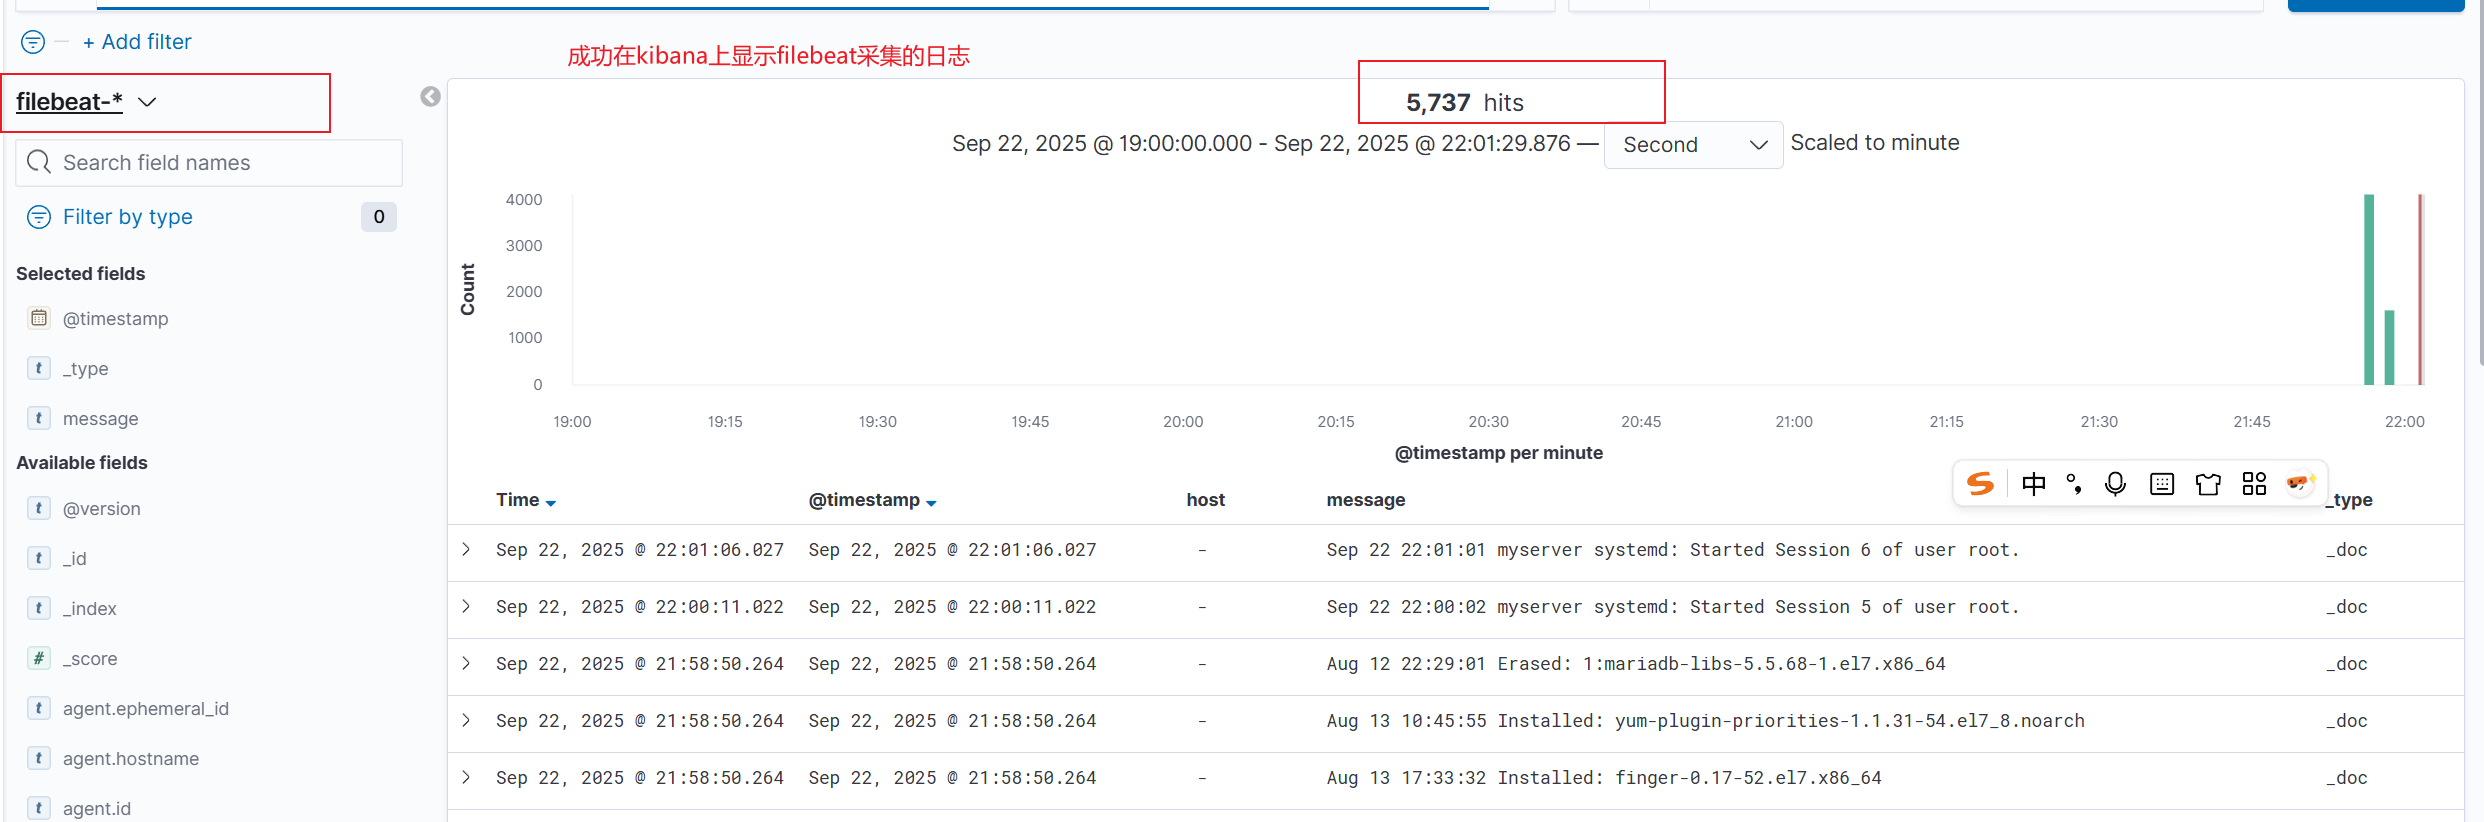Select agent.hostname in available fields

coord(131,759)
